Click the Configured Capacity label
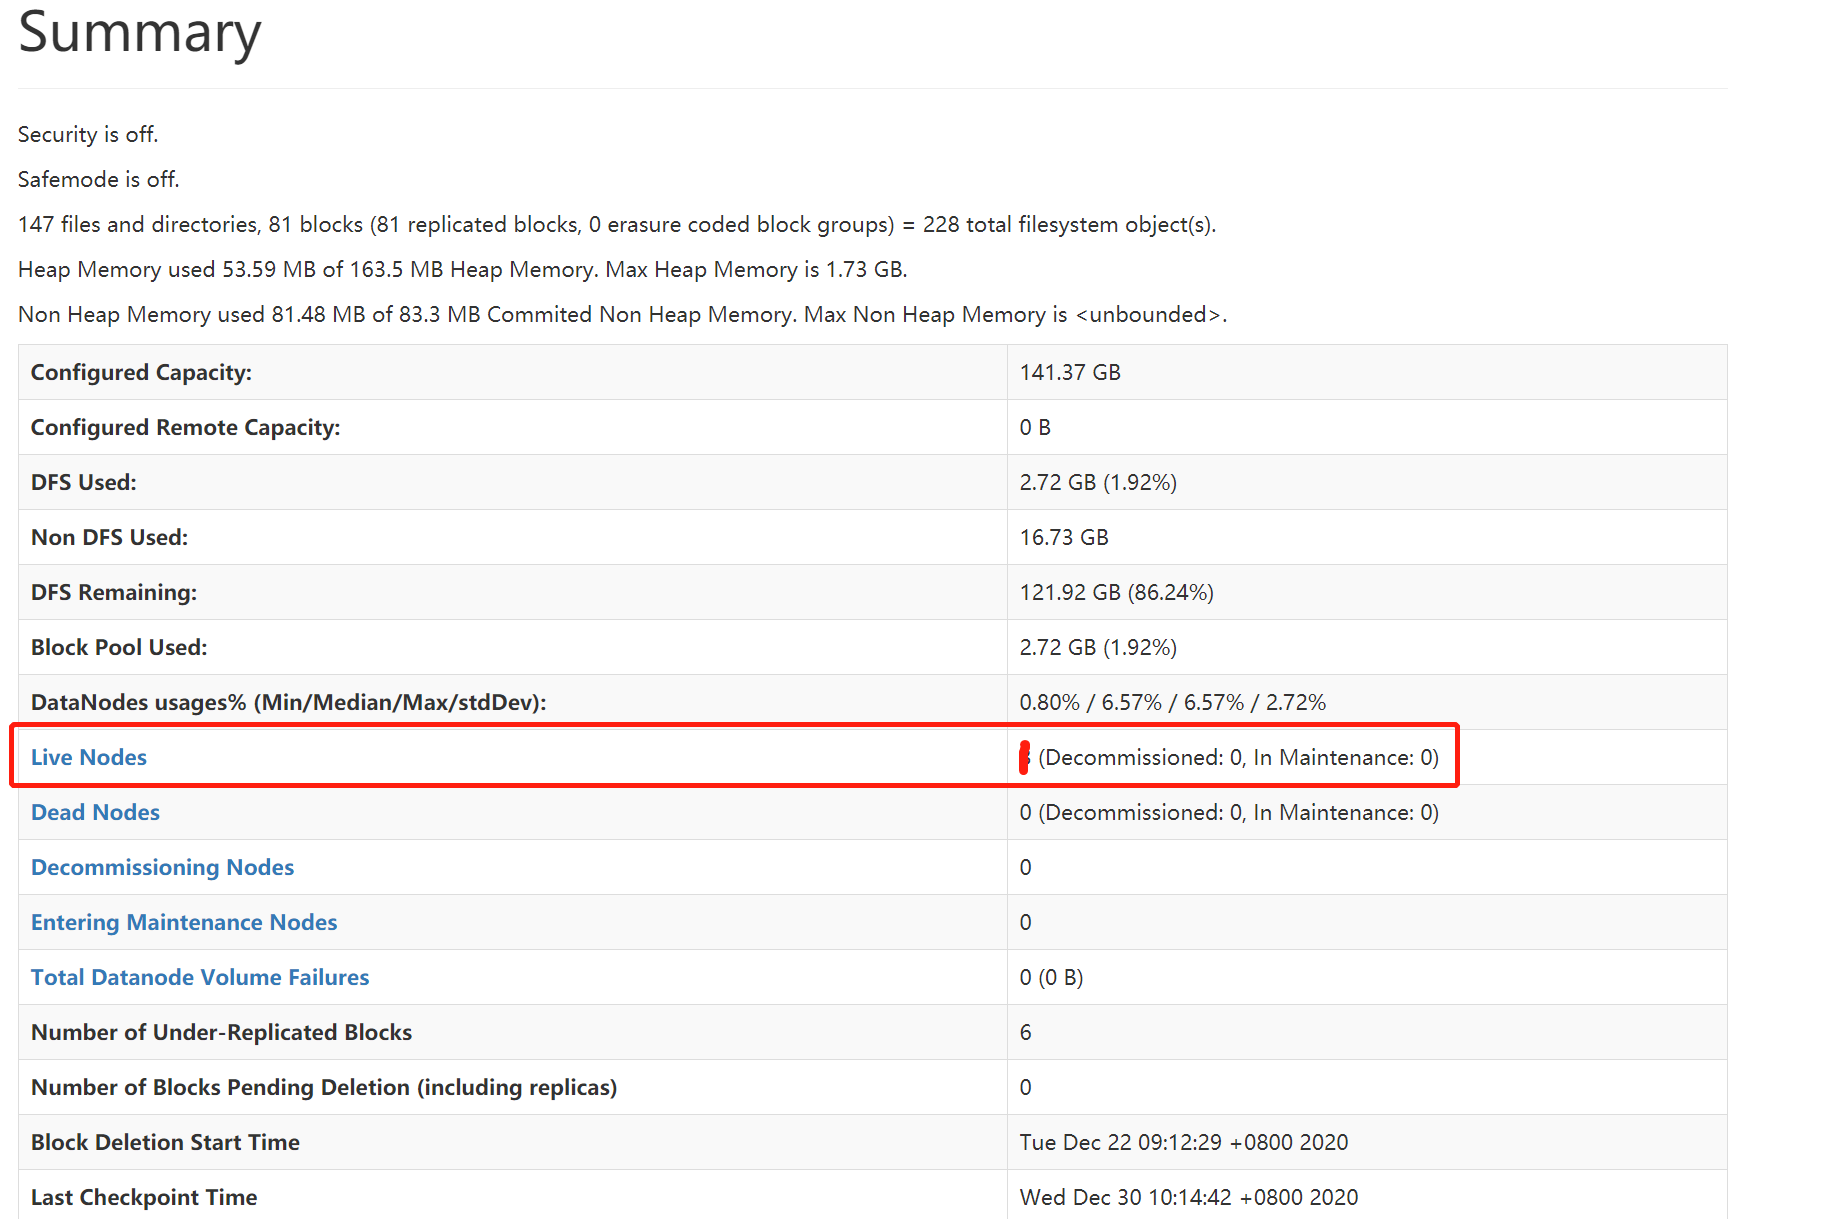The image size is (1824, 1219). 141,372
